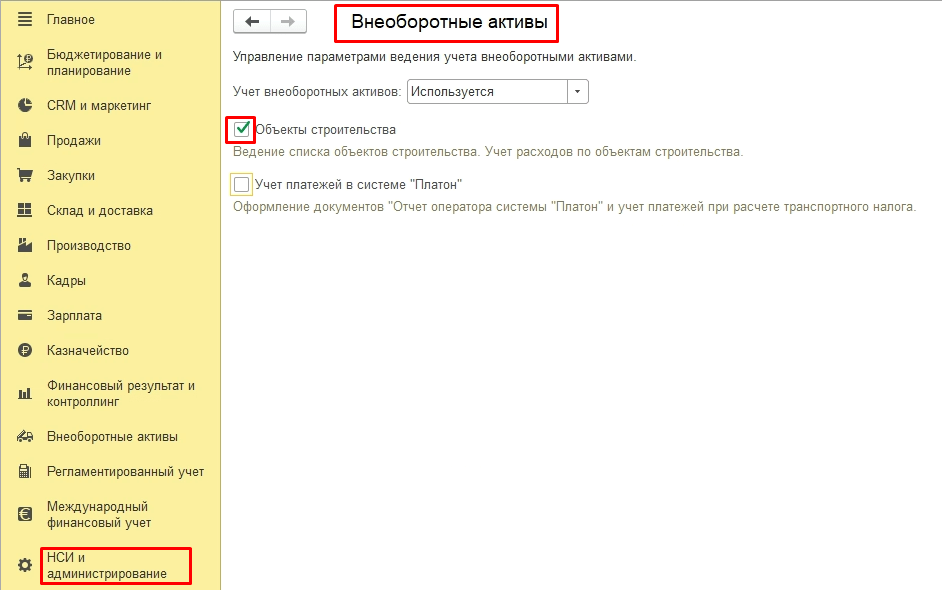Viewport: 942px width, 590px height.
Task: Click the Внеоборотные активы vehicle icon in sidebar
Action: click(25, 436)
